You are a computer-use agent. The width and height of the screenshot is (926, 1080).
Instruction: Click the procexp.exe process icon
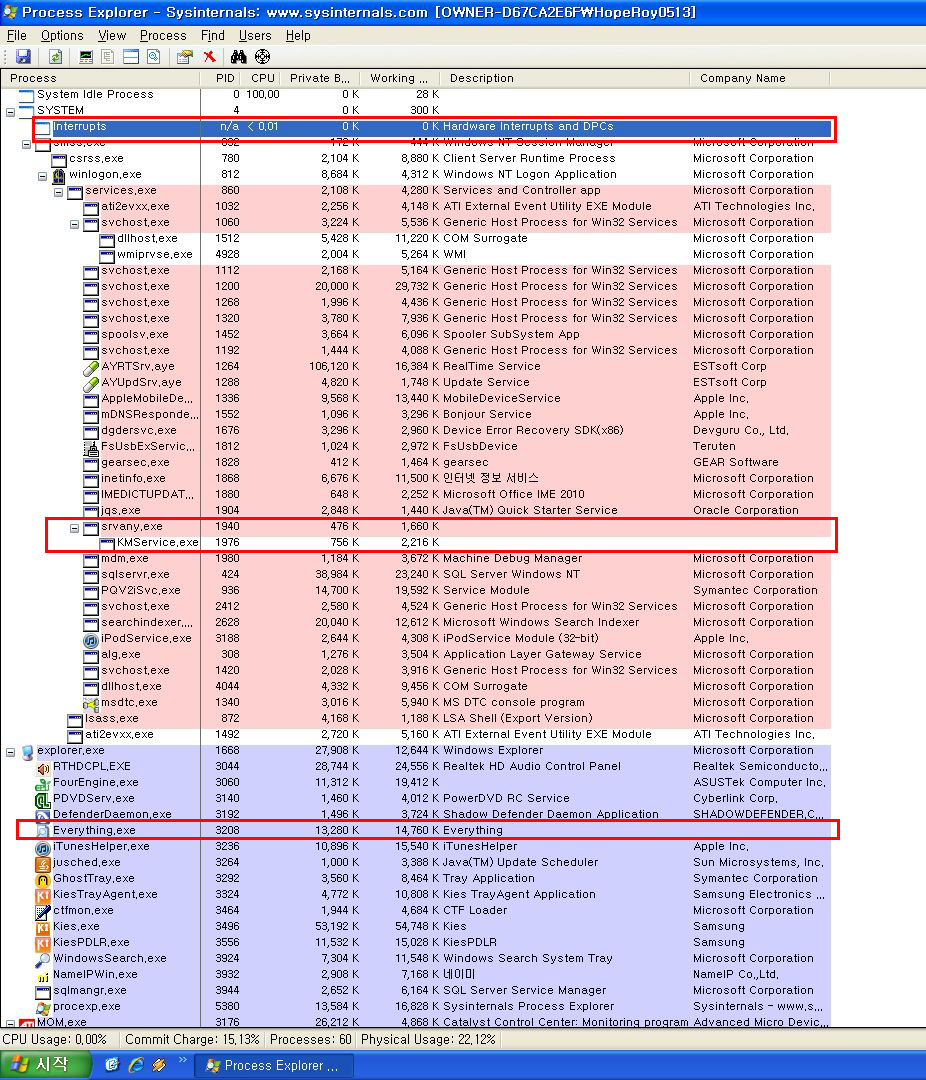(x=43, y=1008)
